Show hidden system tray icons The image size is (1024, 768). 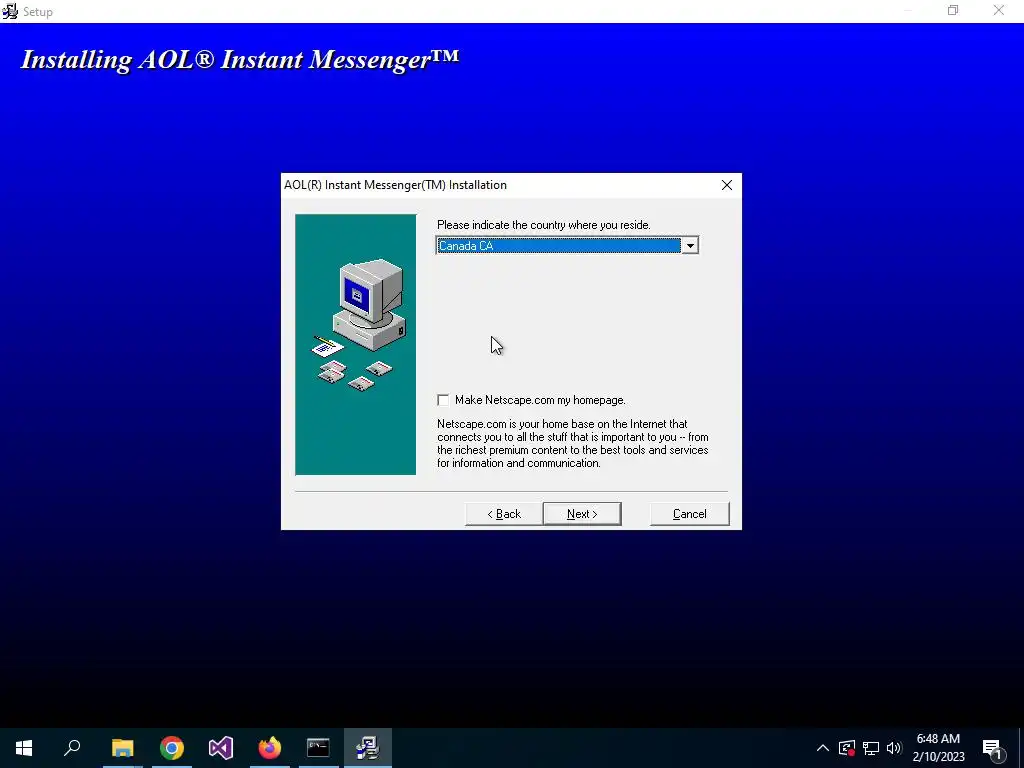823,748
